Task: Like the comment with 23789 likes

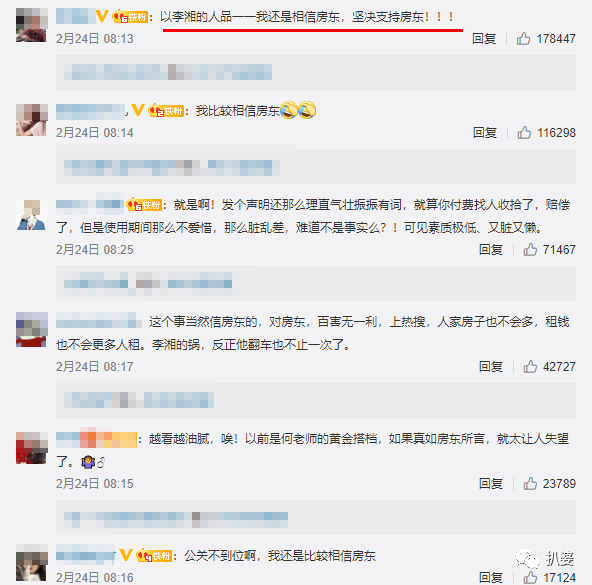Action: (530, 483)
